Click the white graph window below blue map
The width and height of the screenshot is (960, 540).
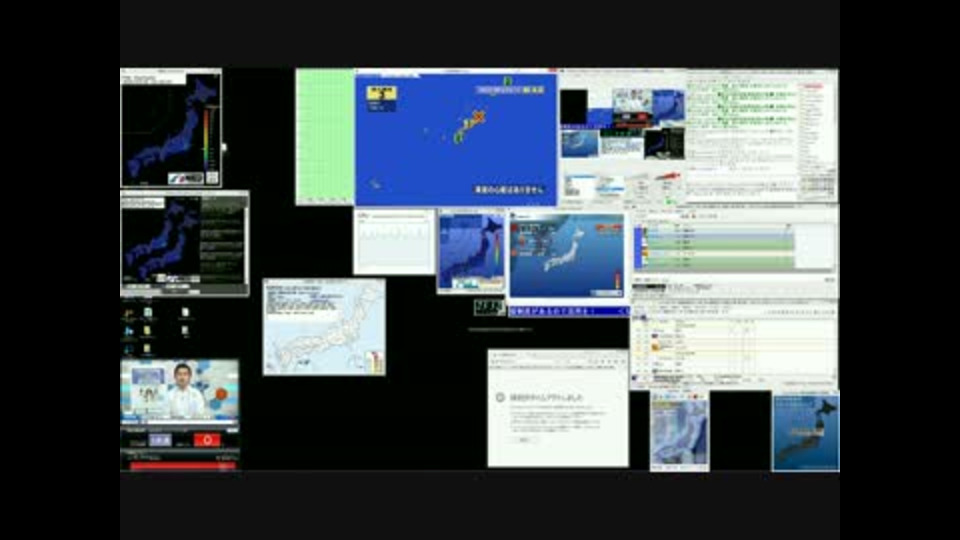pos(394,242)
